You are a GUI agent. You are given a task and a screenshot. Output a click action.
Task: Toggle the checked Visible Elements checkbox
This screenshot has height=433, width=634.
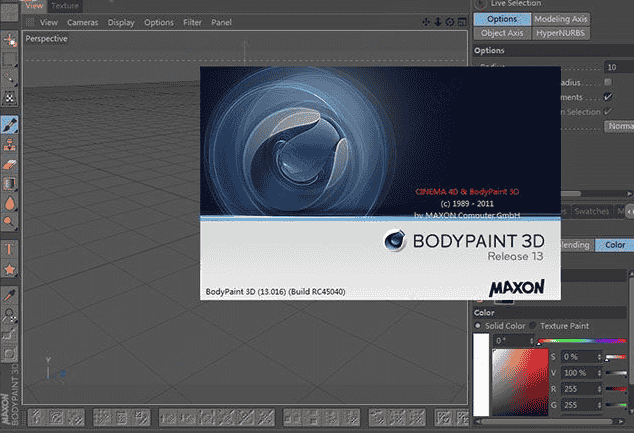607,97
